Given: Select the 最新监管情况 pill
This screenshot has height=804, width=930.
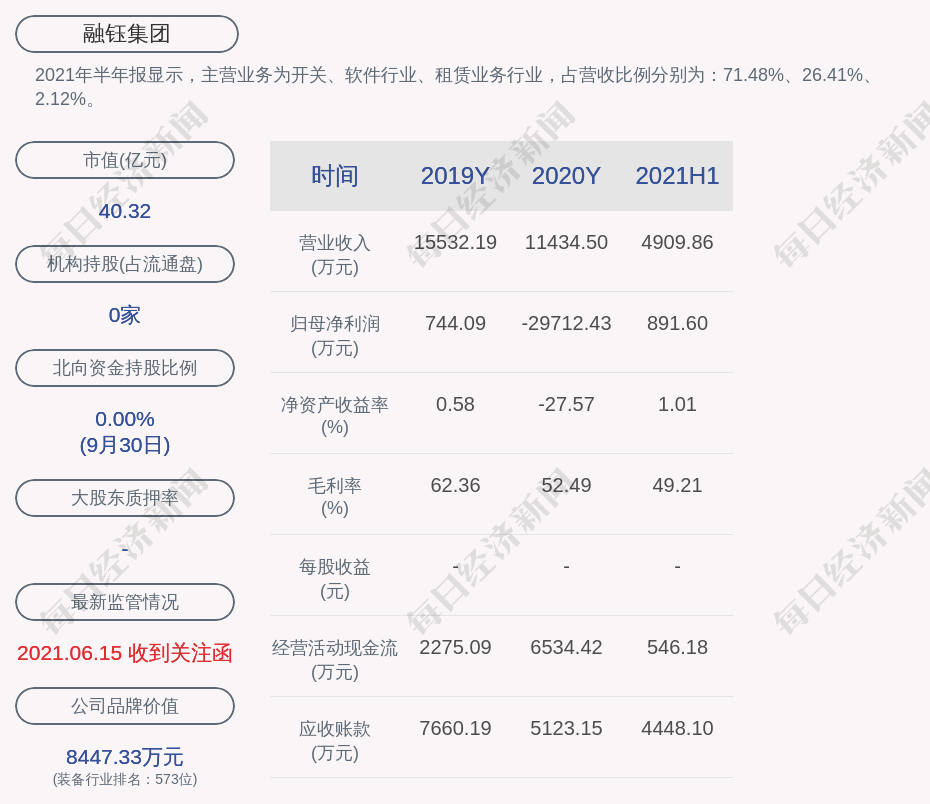Looking at the screenshot, I should click(x=125, y=602).
